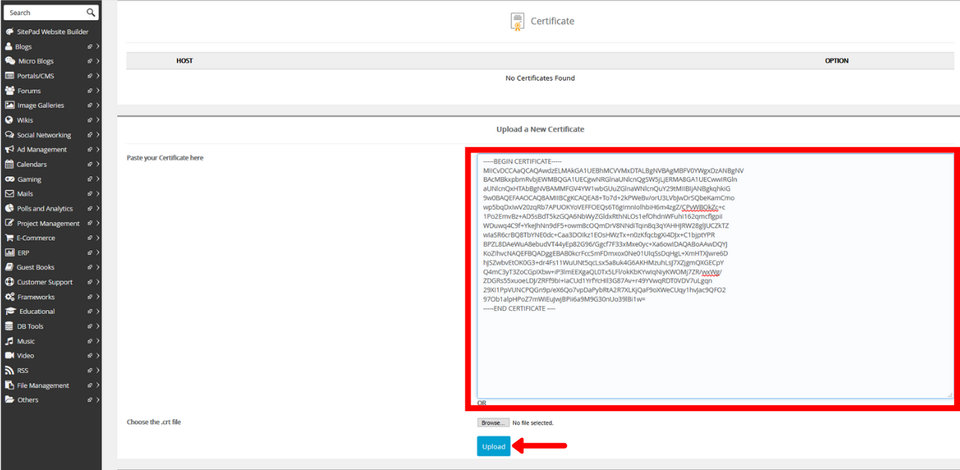Click the Forums category icon
Screen dimensions: 960x470
coord(9,91)
